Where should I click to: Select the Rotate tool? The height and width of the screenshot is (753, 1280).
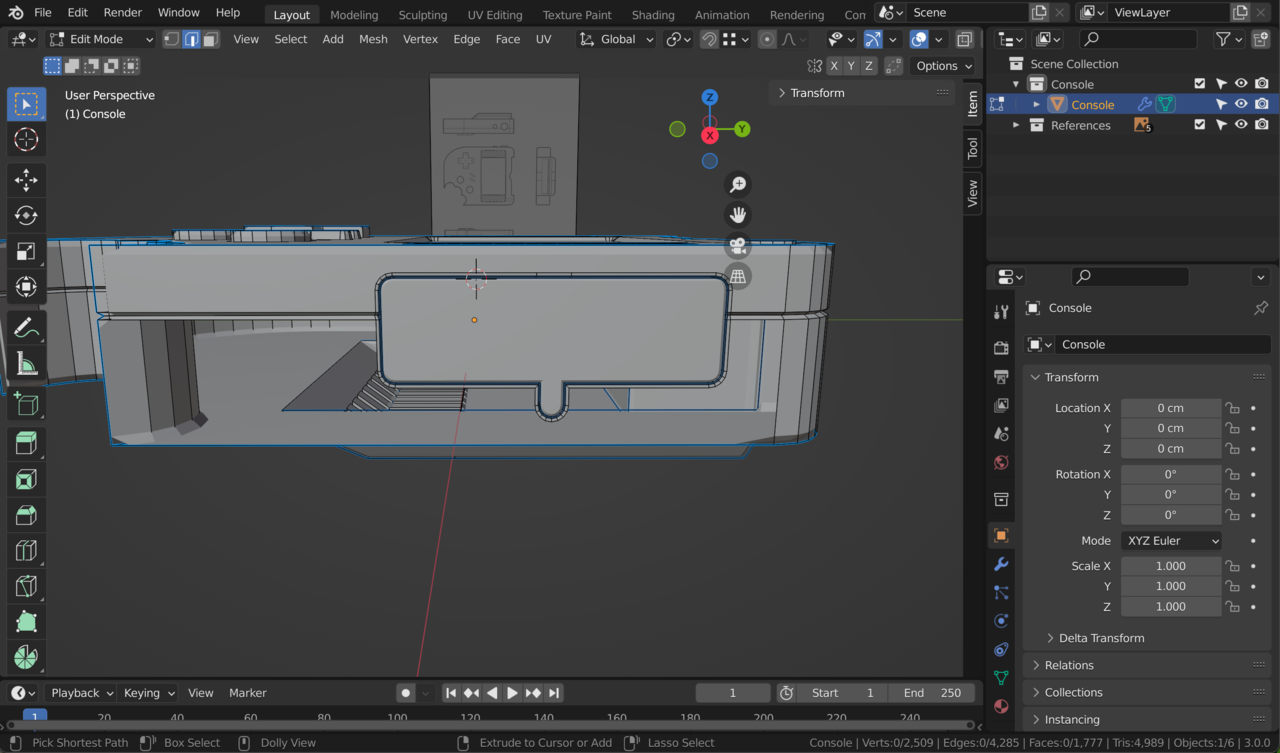tap(26, 216)
